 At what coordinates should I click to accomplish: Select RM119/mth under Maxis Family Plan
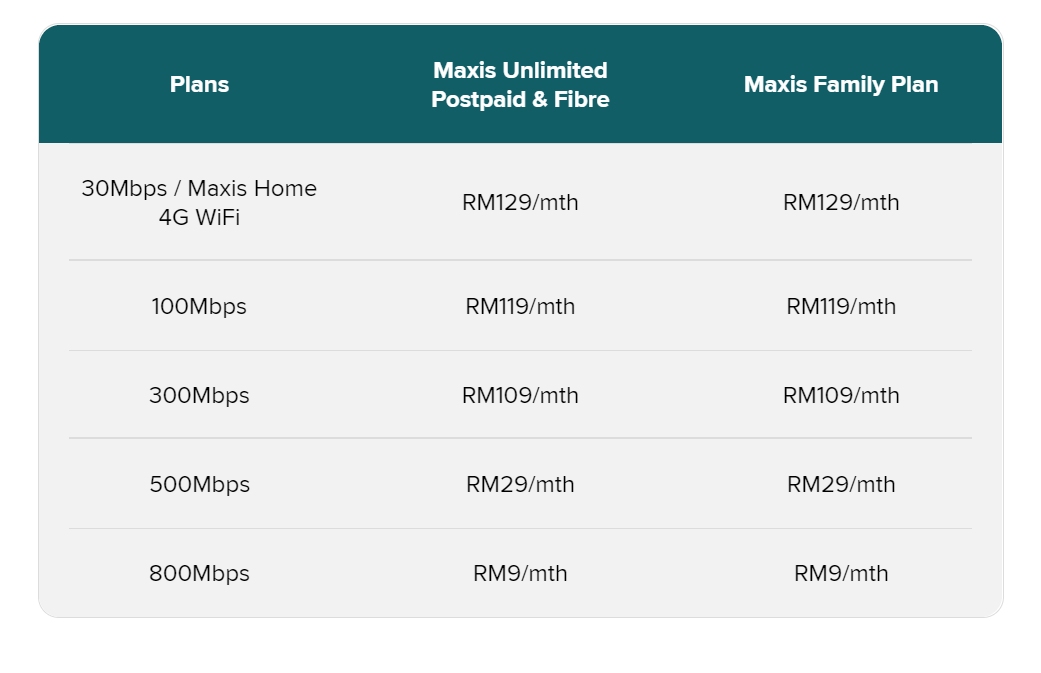pos(841,306)
